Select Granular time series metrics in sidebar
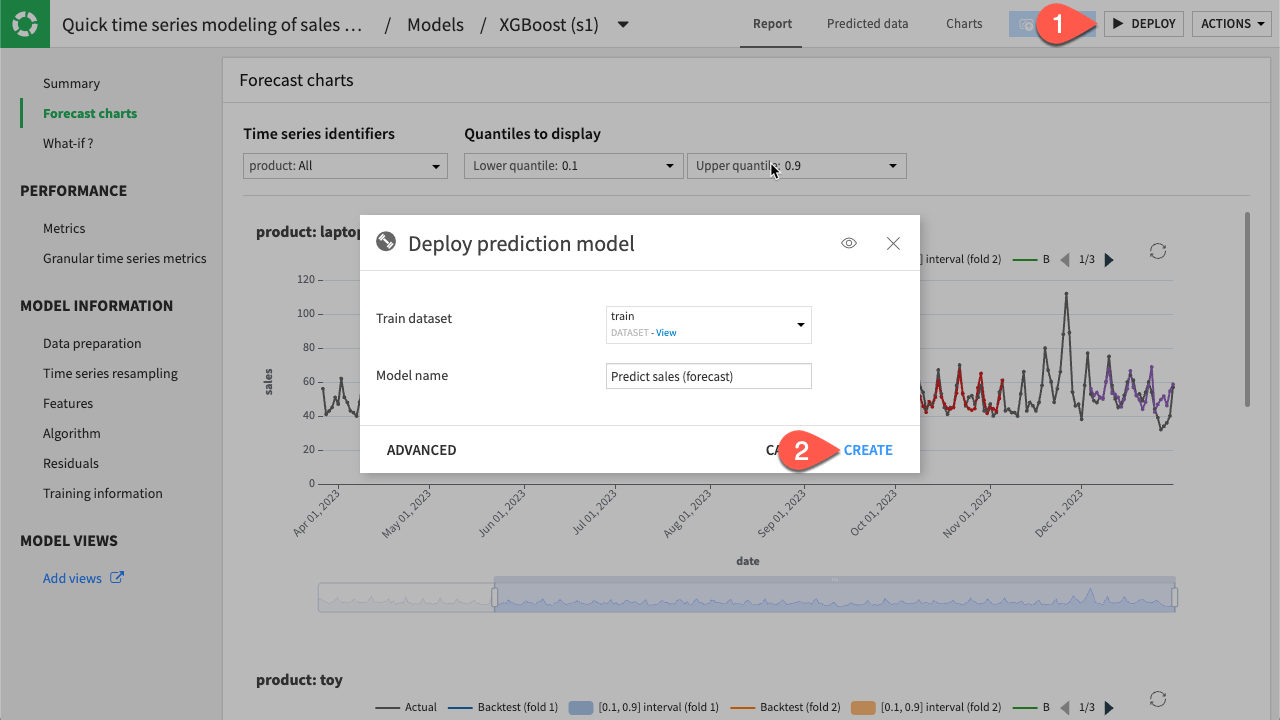This screenshot has height=720, width=1280. tap(124, 257)
